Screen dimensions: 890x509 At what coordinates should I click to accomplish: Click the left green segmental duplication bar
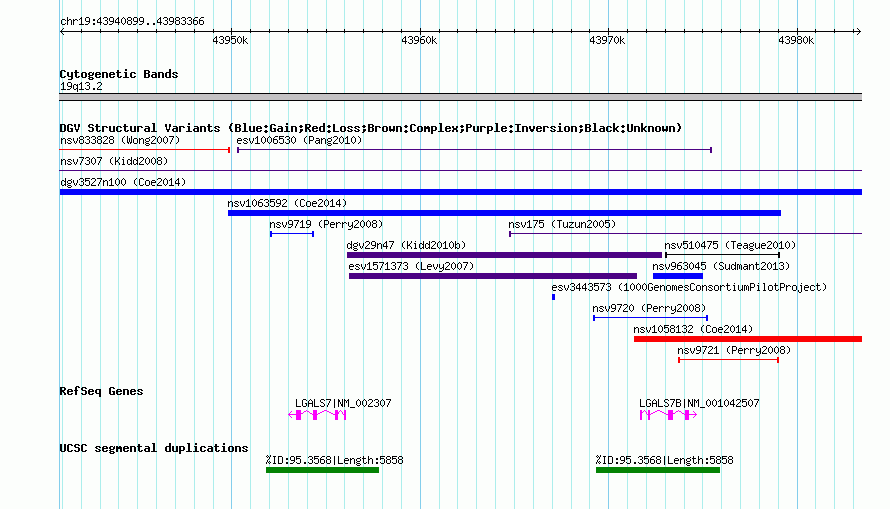(x=322, y=470)
